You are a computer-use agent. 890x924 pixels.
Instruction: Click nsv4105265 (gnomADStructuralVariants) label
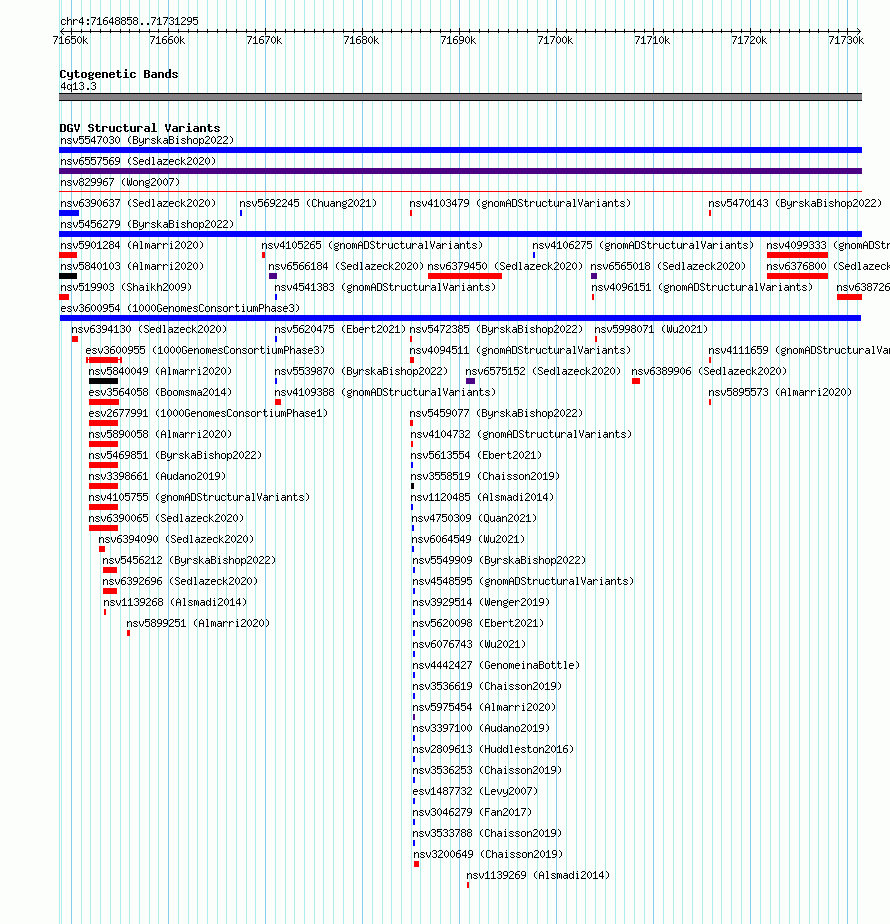372,245
